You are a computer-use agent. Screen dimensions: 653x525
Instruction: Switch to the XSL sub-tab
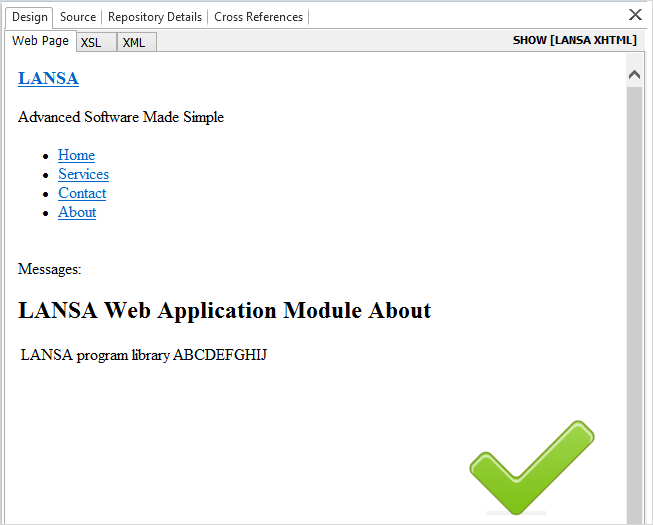coord(96,42)
